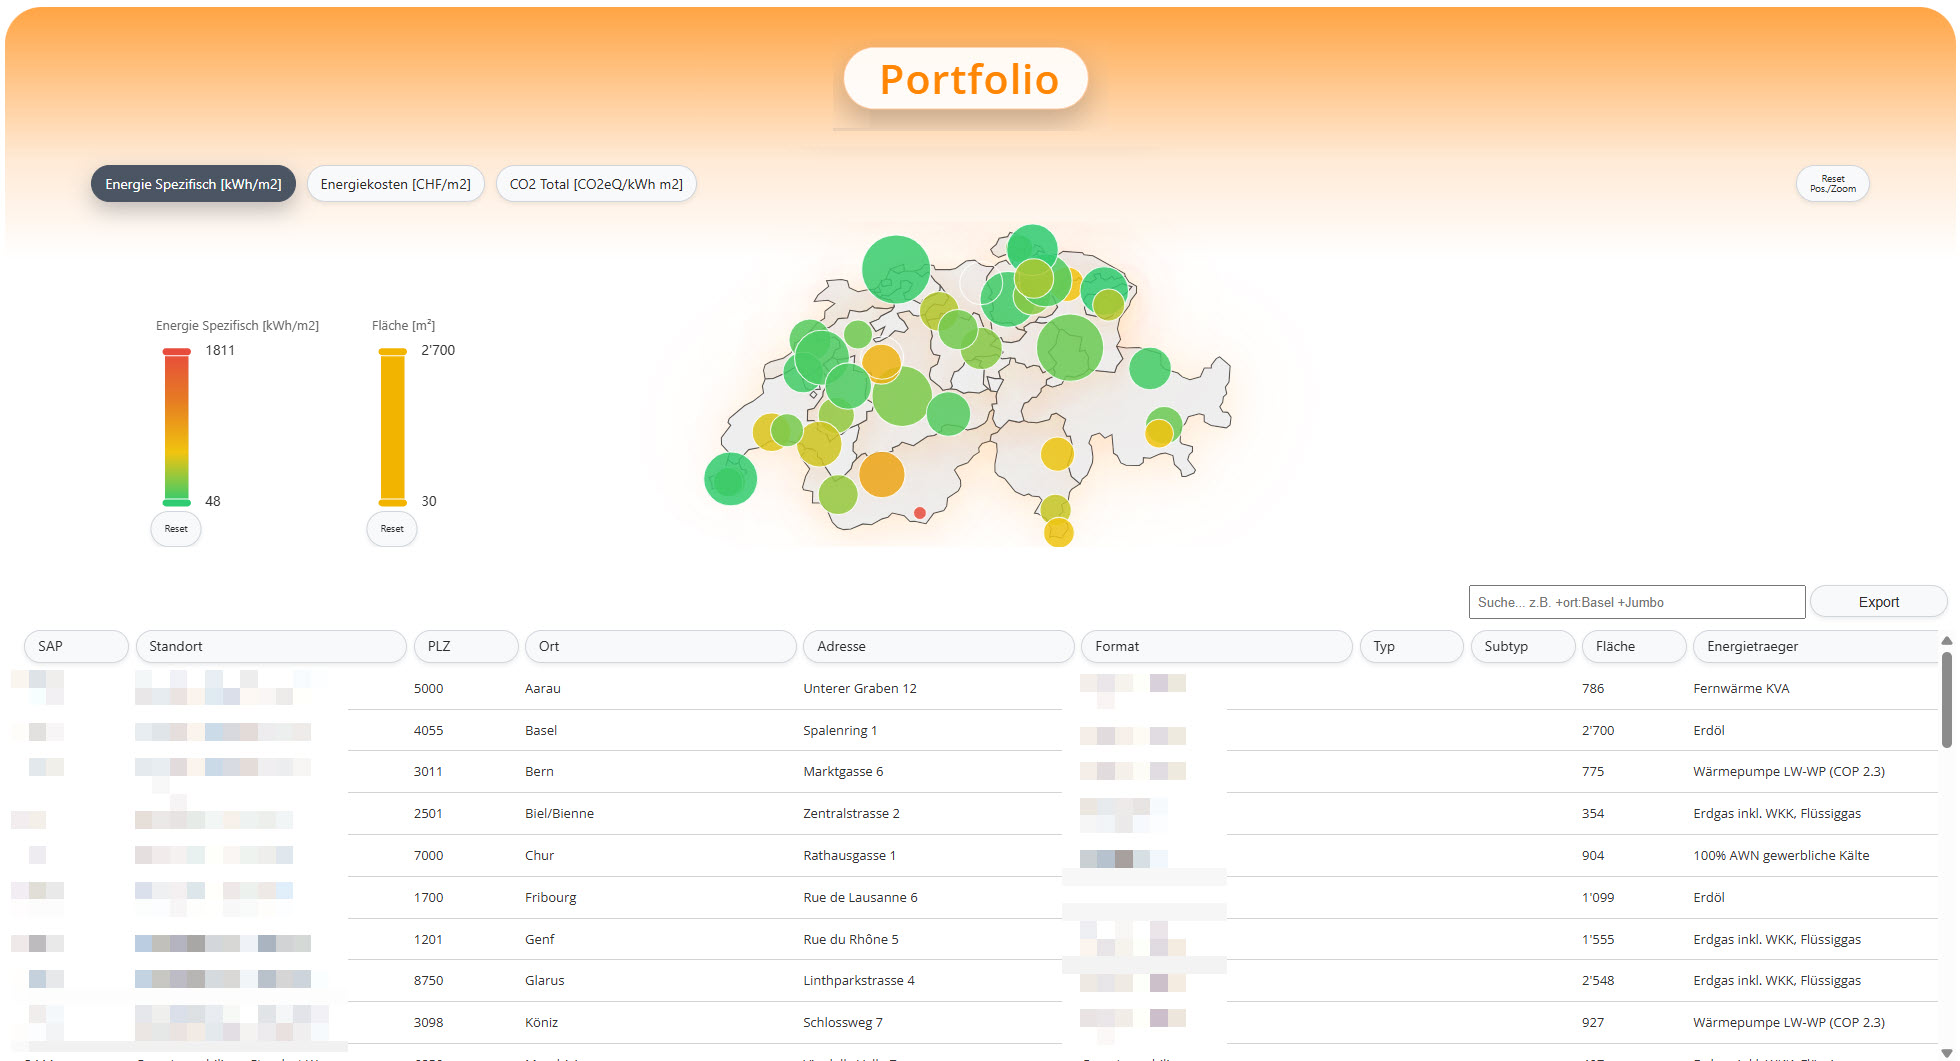Viewport: 1960px width, 1061px height.
Task: Switch to Energiekosten [CHF/m2] metric
Action: click(x=395, y=184)
